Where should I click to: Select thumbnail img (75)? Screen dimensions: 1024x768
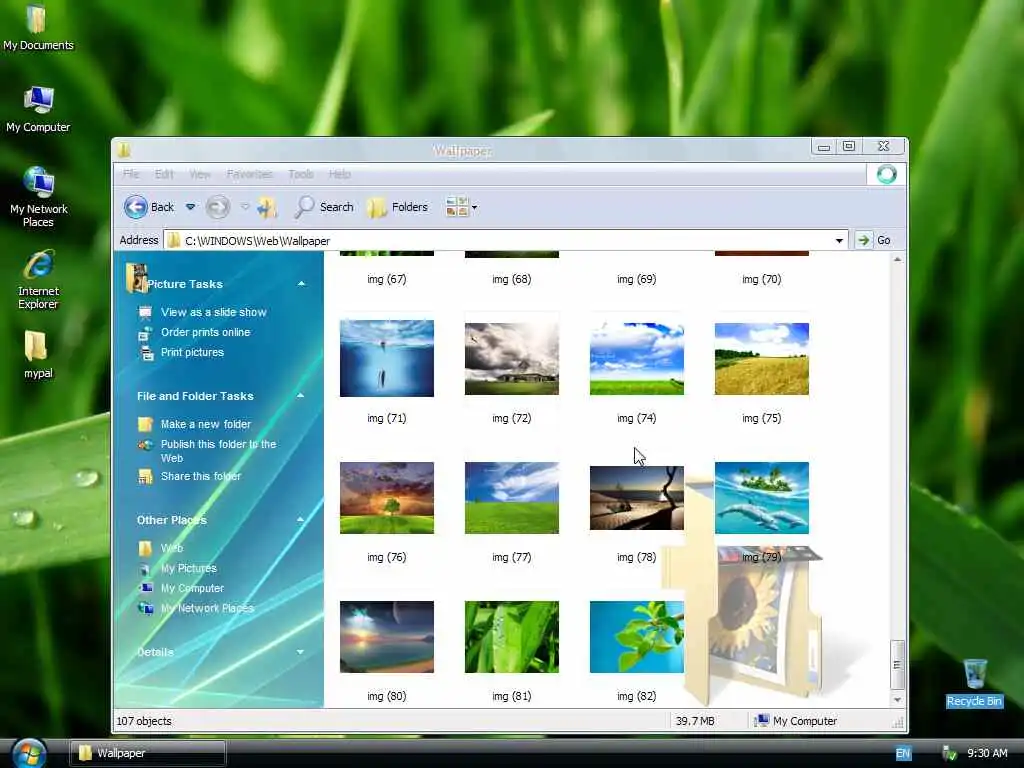coord(761,359)
